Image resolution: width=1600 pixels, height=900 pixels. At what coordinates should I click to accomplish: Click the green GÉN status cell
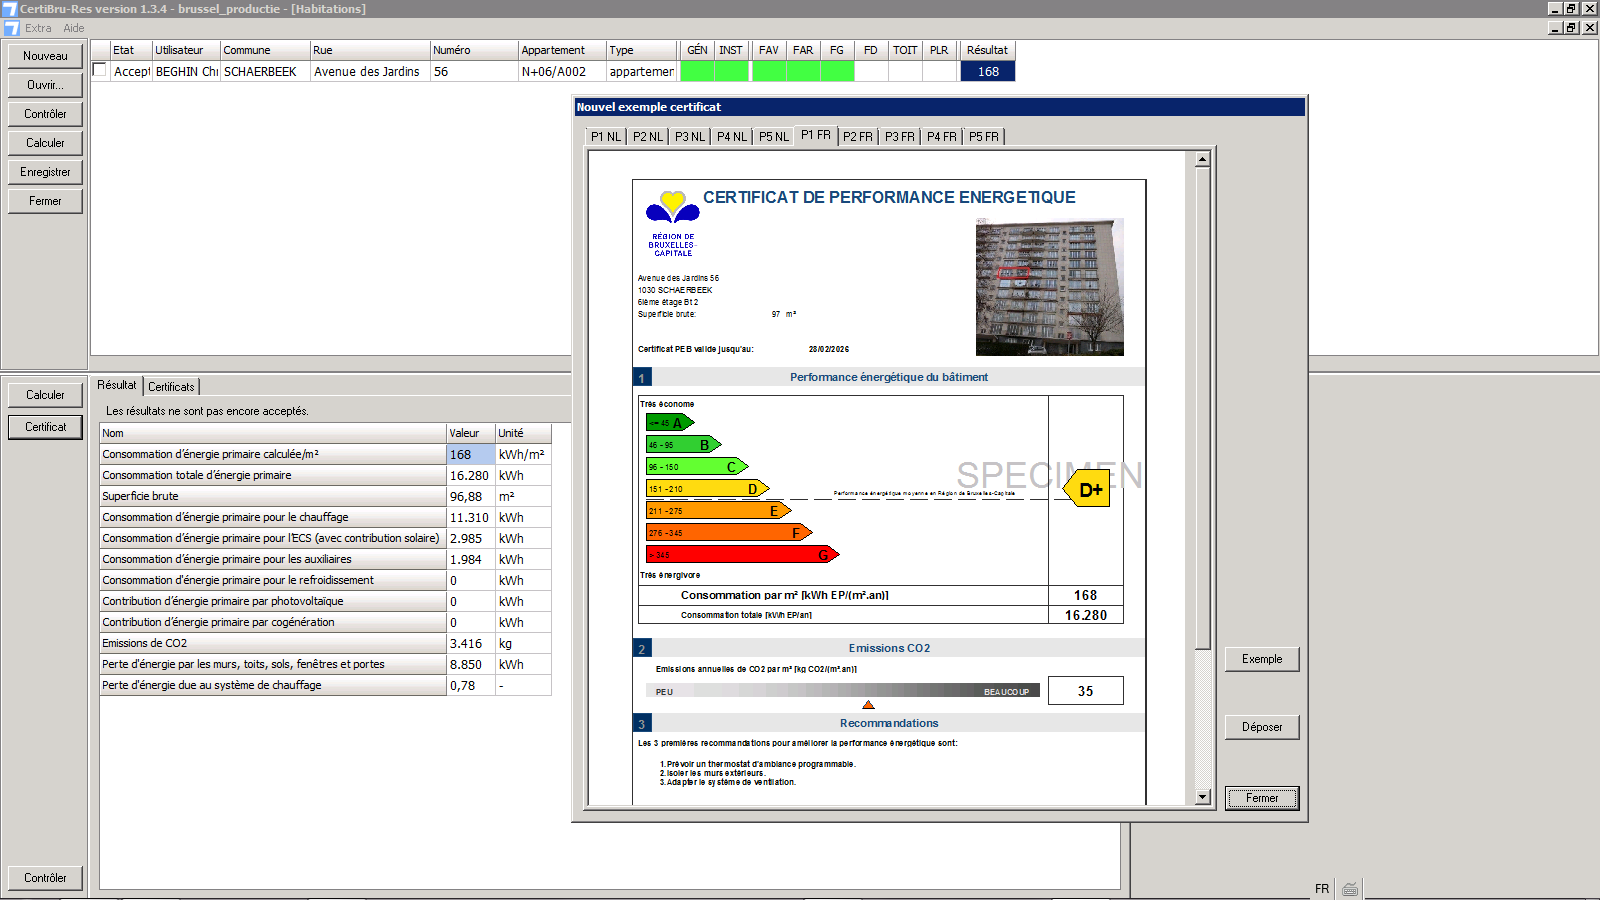click(x=697, y=72)
